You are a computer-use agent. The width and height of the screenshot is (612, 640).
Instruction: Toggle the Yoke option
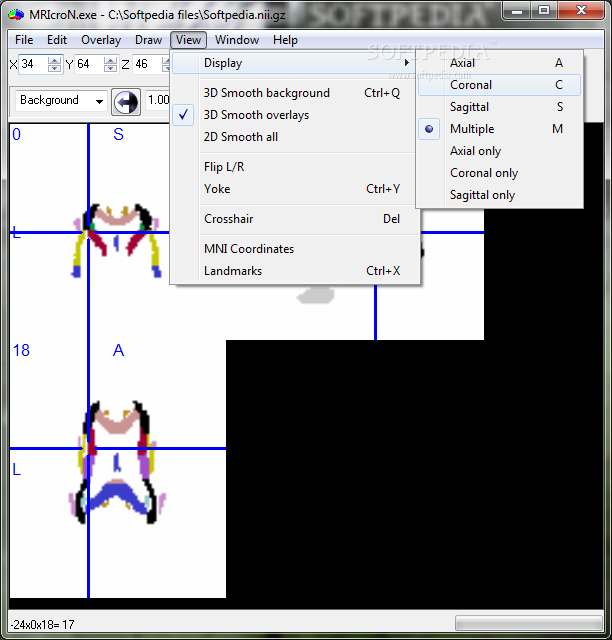293,189
